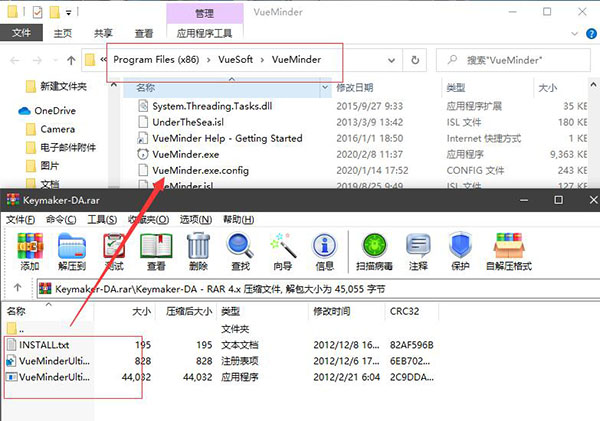Screen dimensions: 600x421
Task: Click the View (查看) book icon
Action: [156, 246]
